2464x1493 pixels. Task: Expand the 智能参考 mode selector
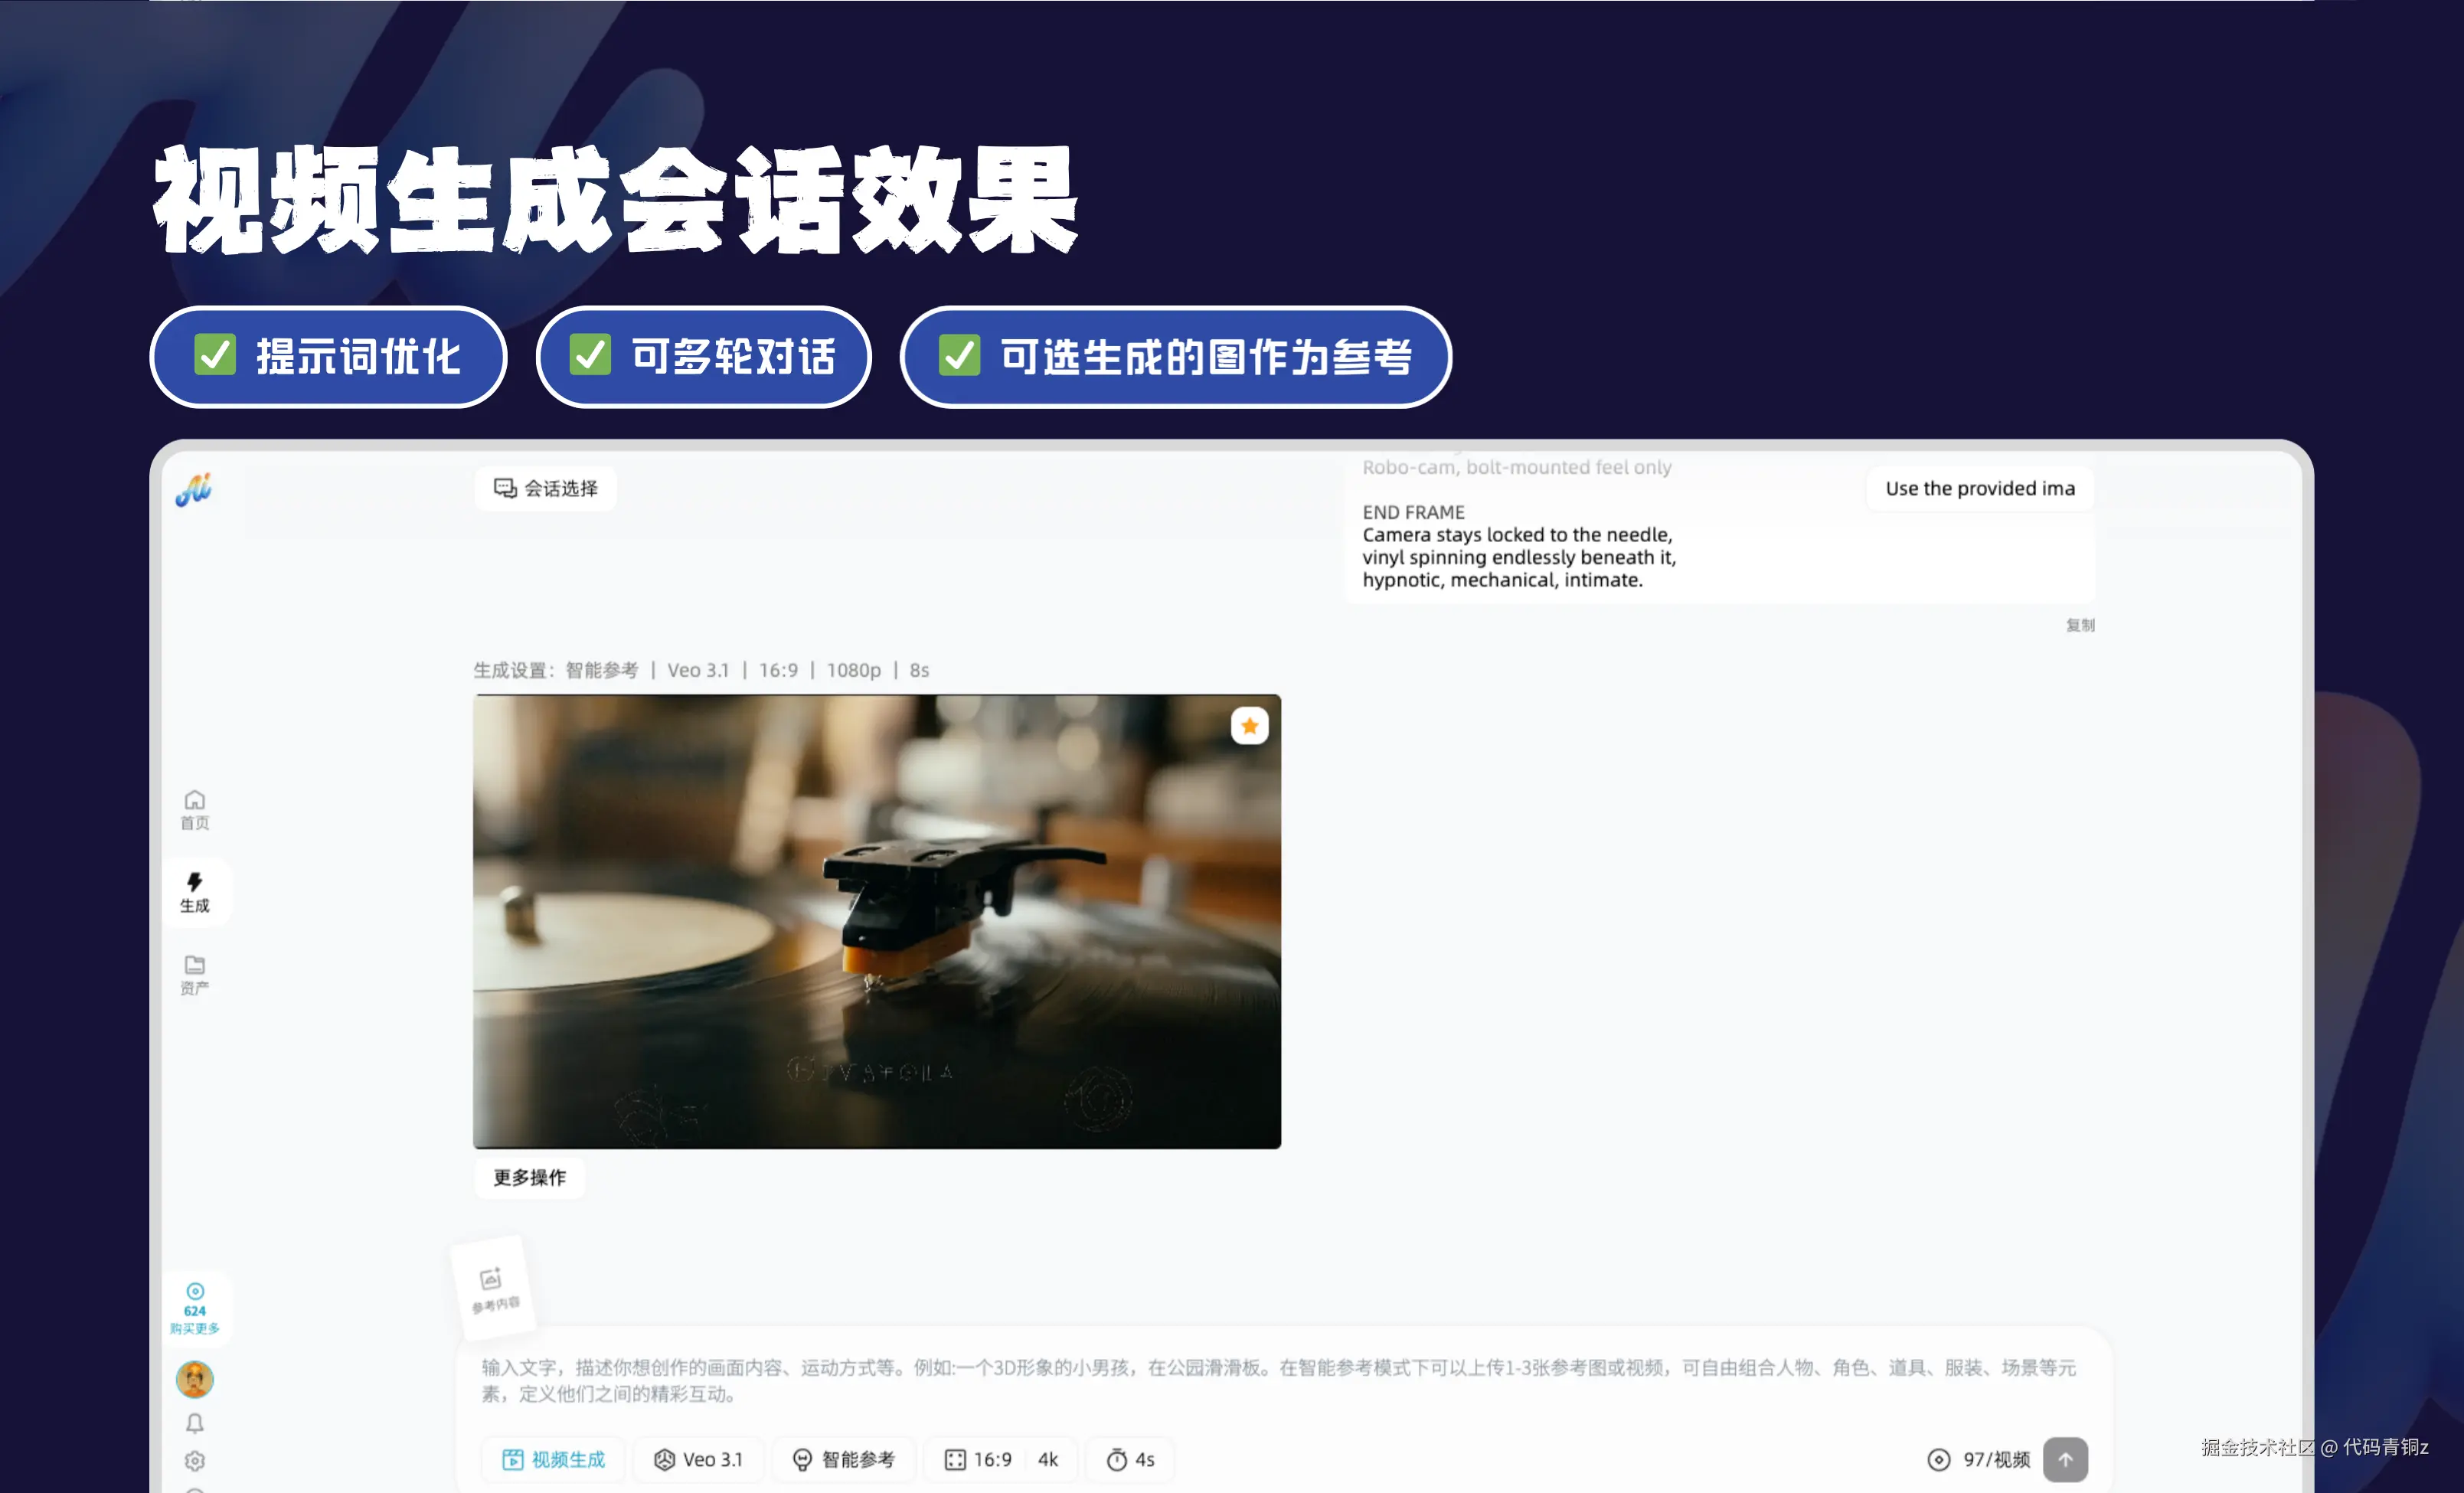point(844,1459)
